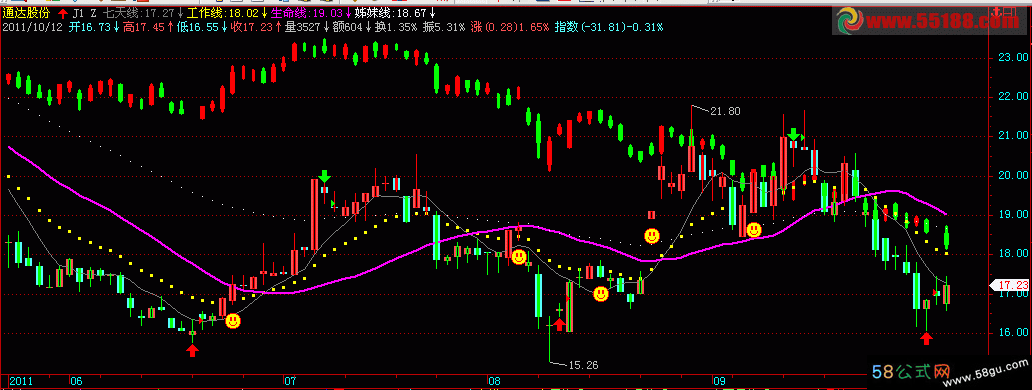Click the 21.80 high price label
1032x390 pixels.
pos(725,111)
